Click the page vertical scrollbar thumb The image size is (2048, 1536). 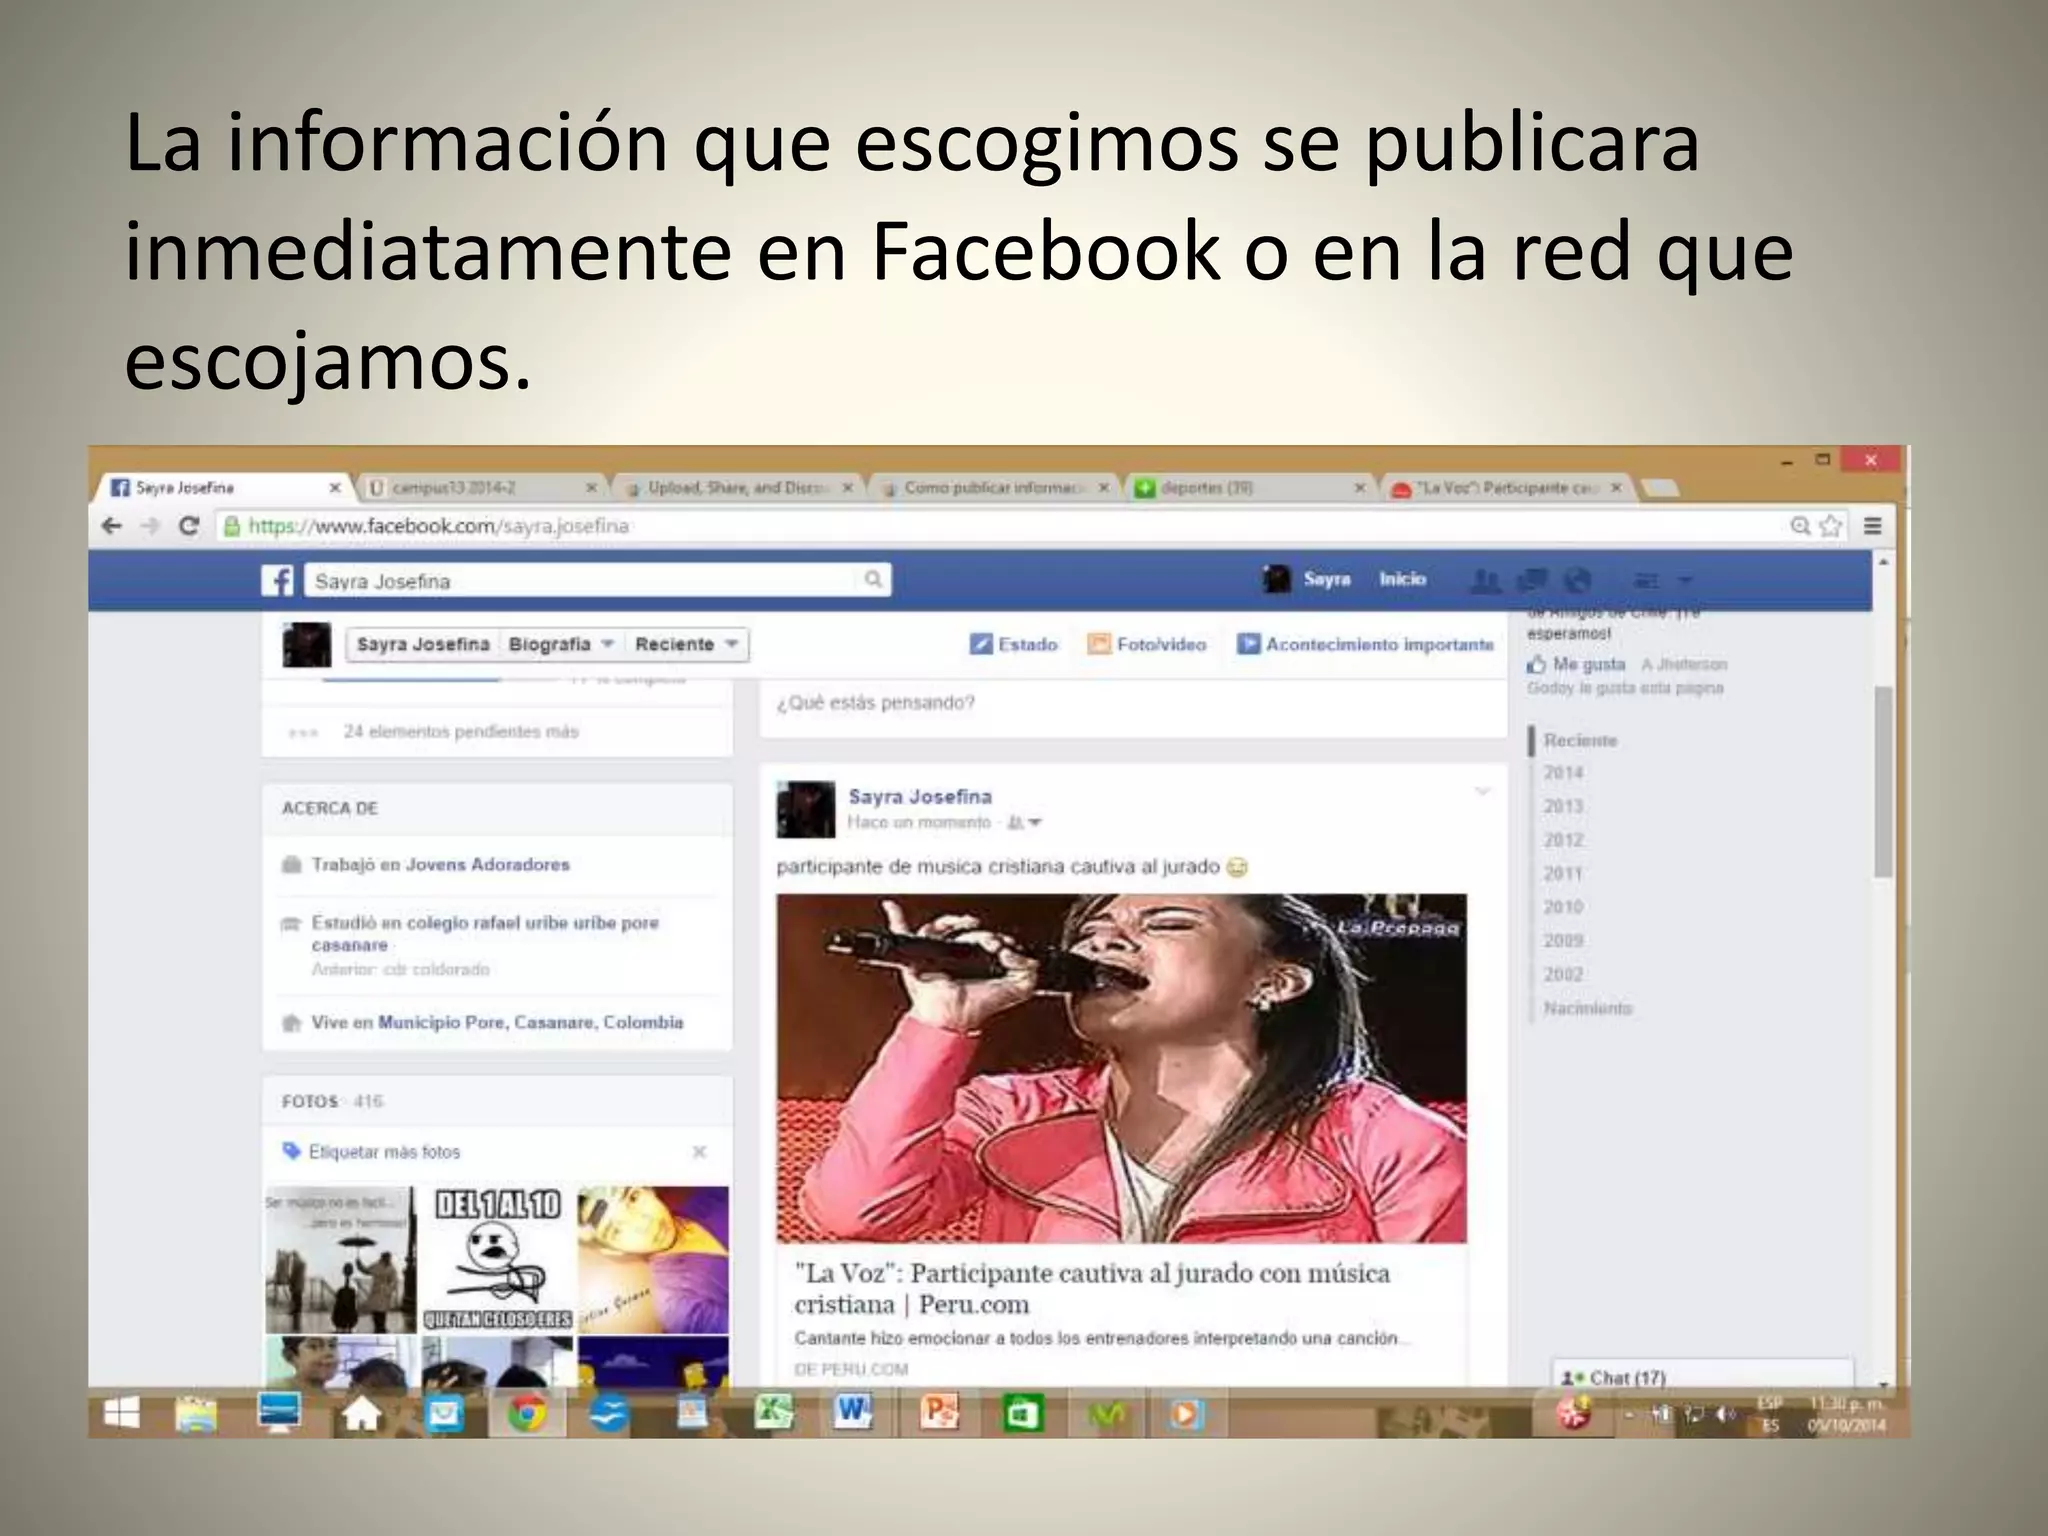tap(1883, 782)
